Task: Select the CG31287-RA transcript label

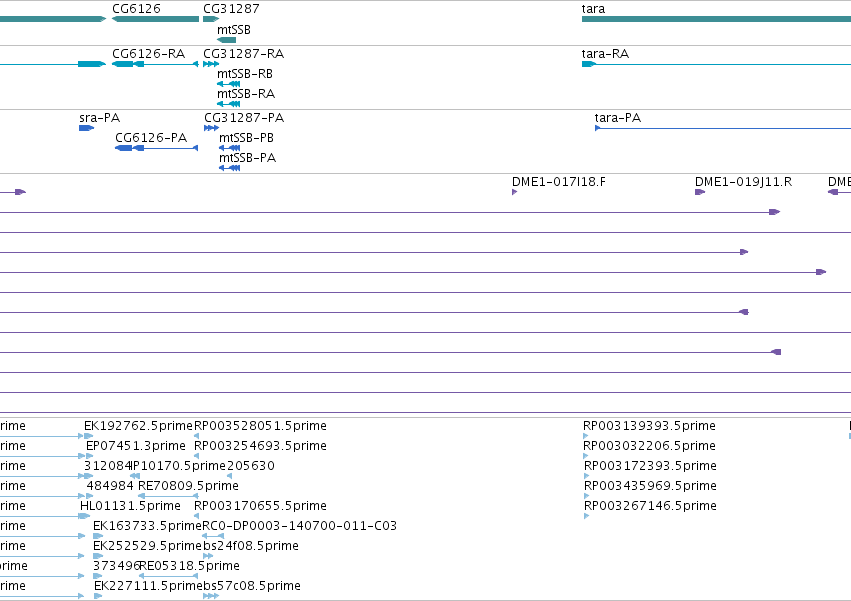Action: pyautogui.click(x=244, y=54)
